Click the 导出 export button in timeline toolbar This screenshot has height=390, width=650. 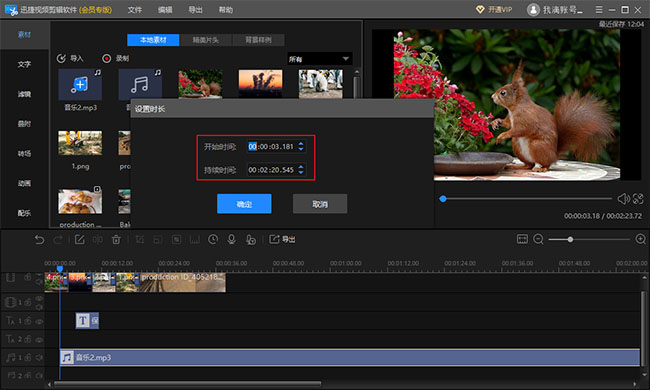tap(282, 240)
